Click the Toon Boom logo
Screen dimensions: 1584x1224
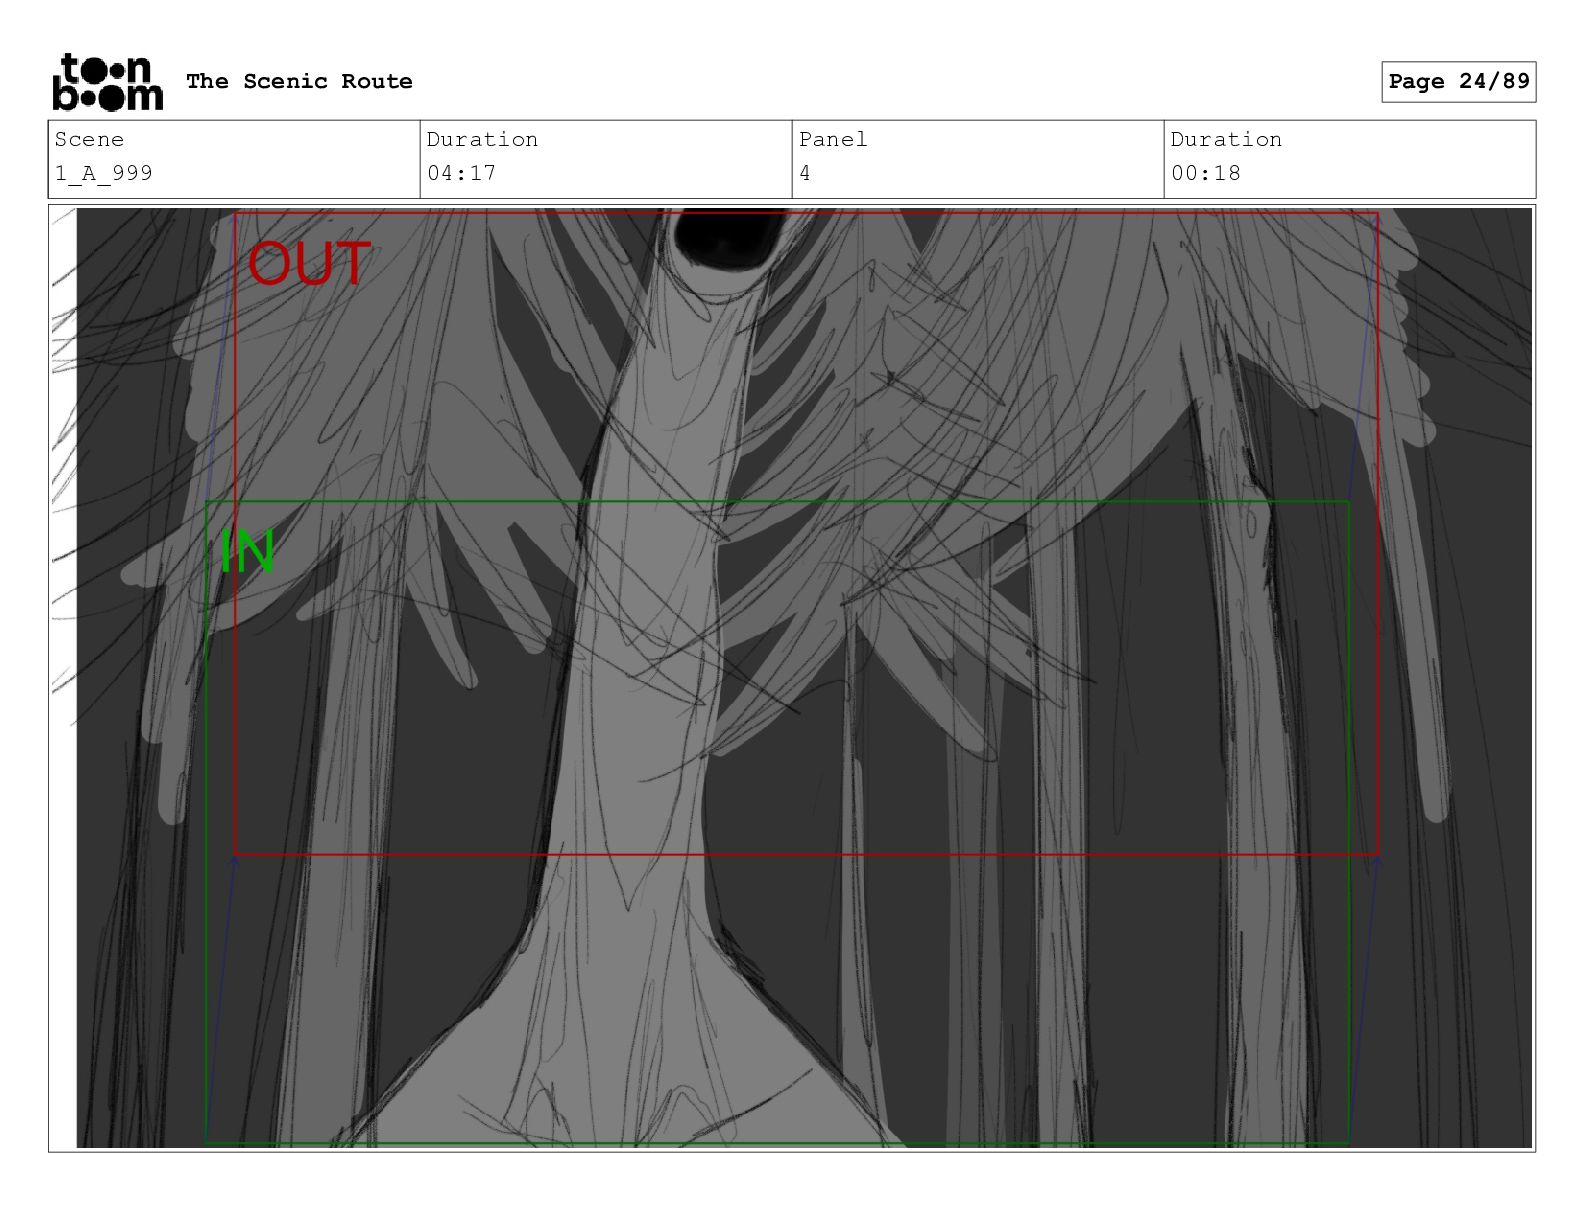click(107, 82)
